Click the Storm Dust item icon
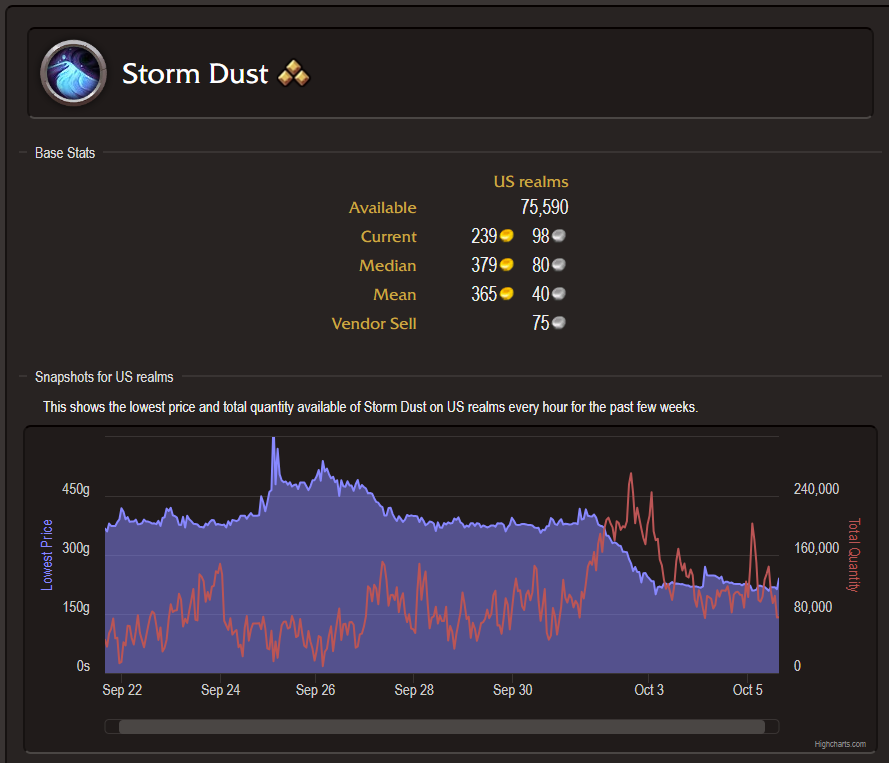This screenshot has width=889, height=763. coord(73,73)
